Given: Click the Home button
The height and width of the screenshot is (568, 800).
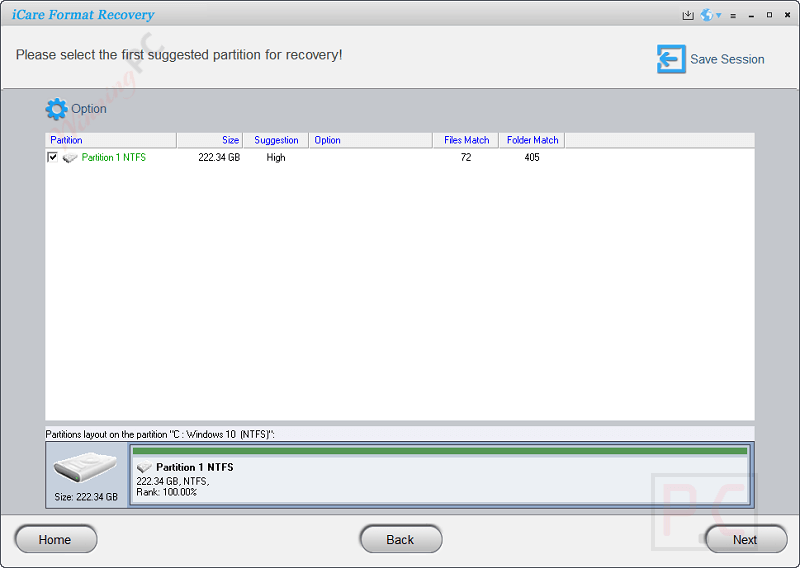Looking at the screenshot, I should point(56,539).
